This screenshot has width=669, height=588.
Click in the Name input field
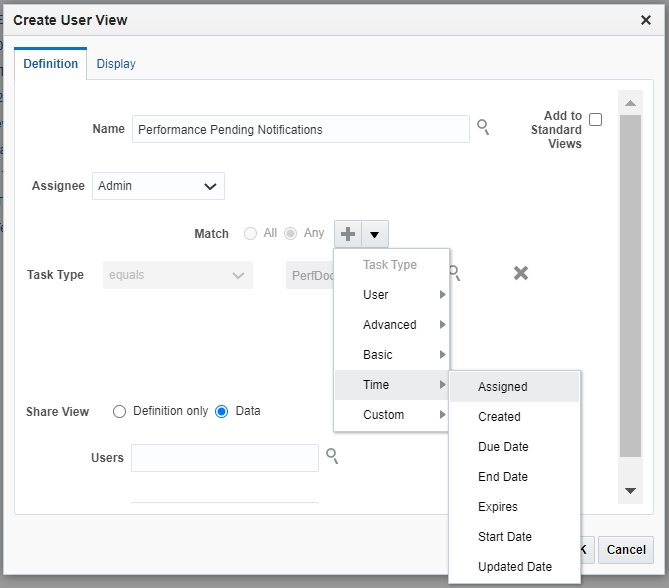(x=301, y=129)
